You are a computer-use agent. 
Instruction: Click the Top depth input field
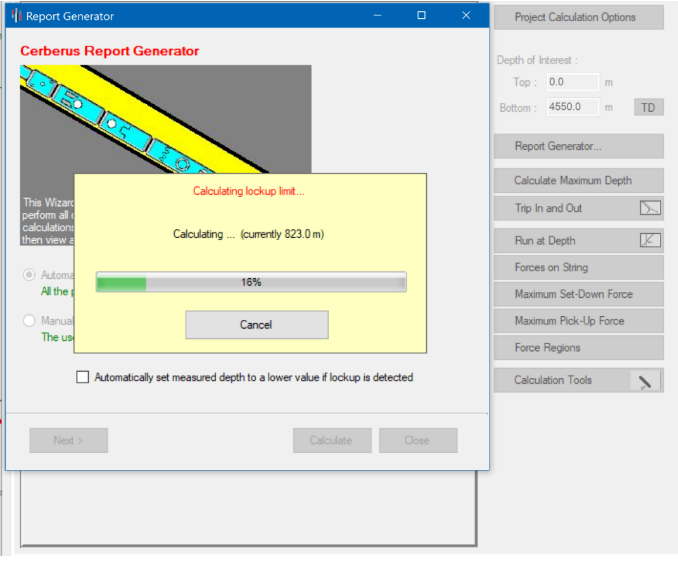572,82
